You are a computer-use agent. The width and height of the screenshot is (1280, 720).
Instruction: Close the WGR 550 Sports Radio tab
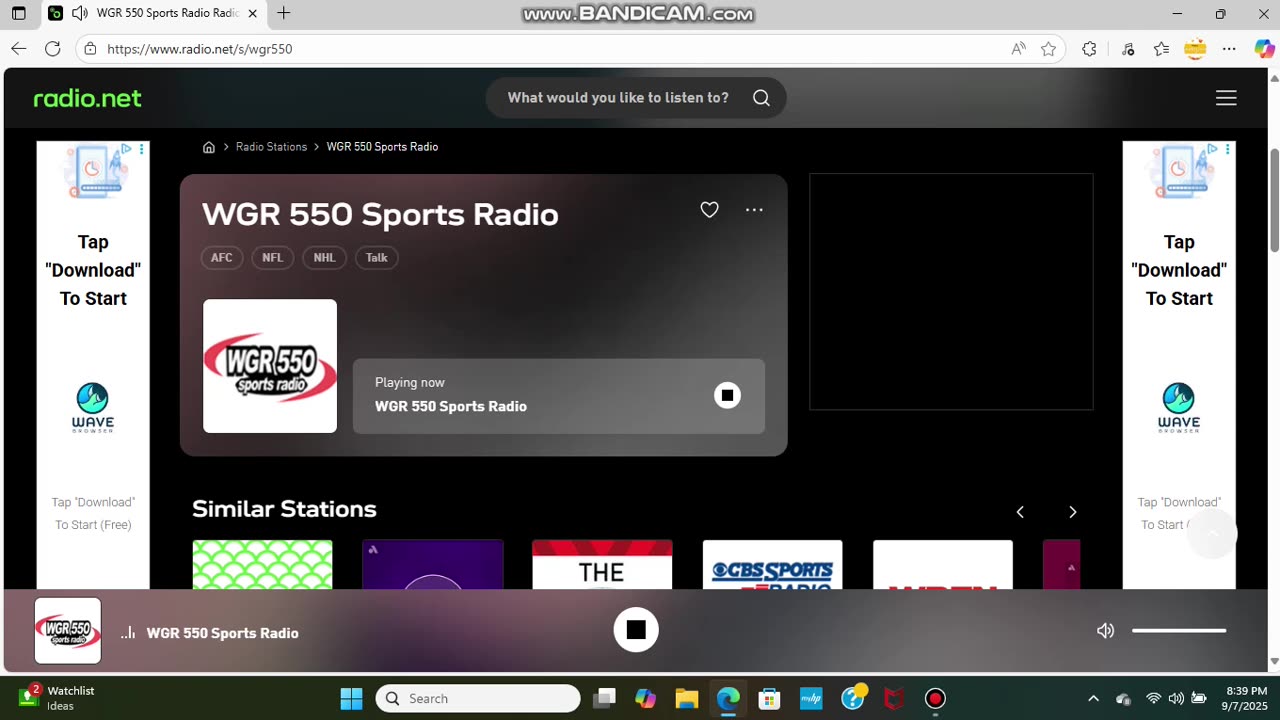click(x=252, y=14)
